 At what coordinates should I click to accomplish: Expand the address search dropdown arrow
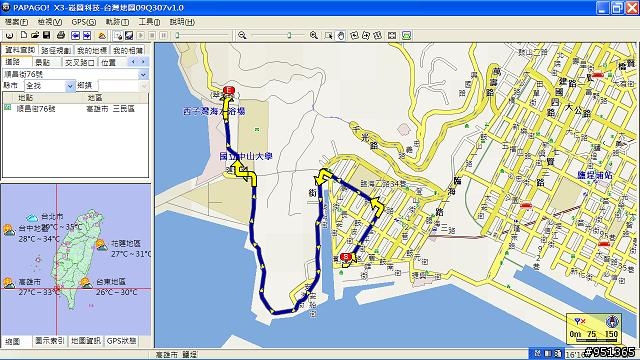143,74
